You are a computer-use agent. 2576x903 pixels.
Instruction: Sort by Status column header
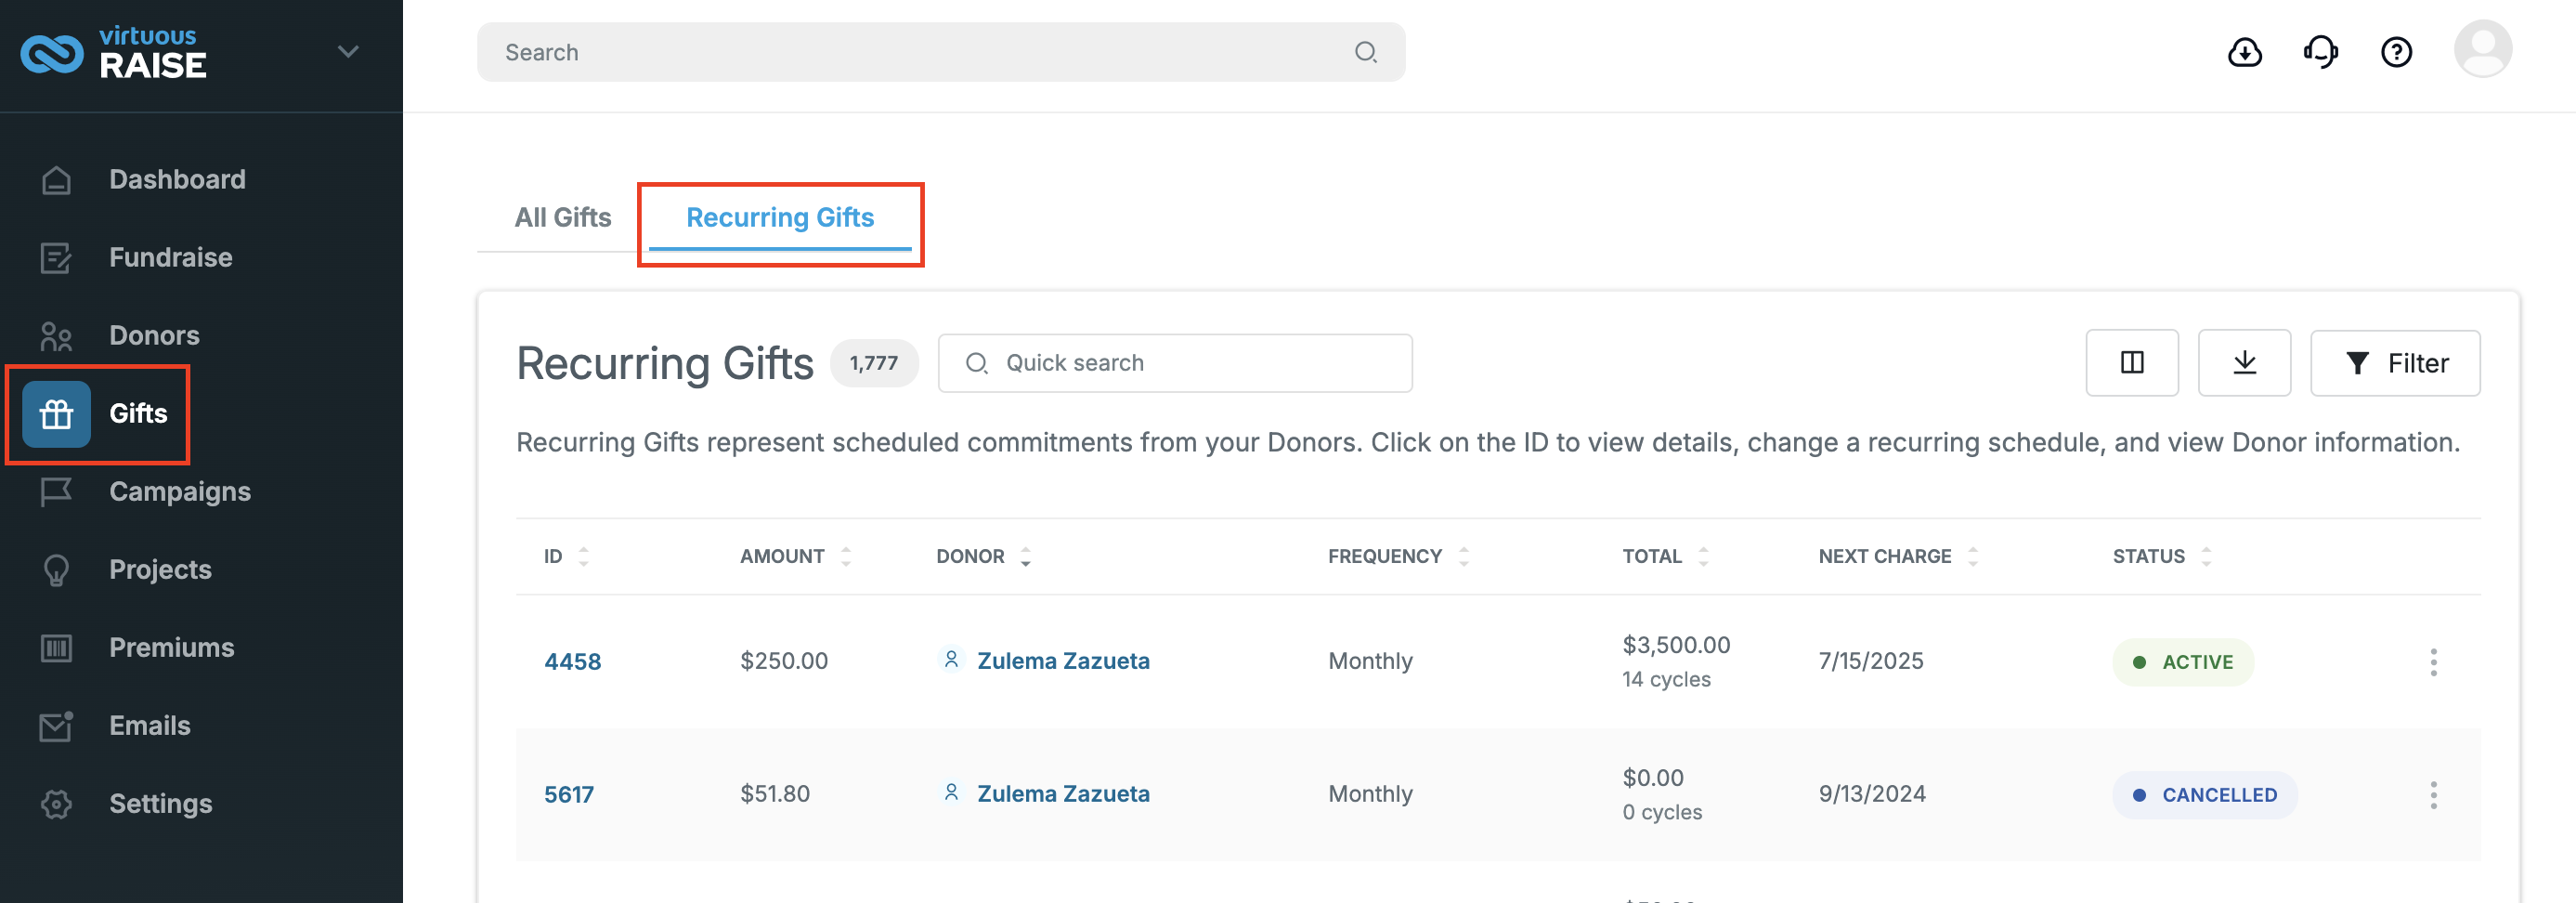2161,557
